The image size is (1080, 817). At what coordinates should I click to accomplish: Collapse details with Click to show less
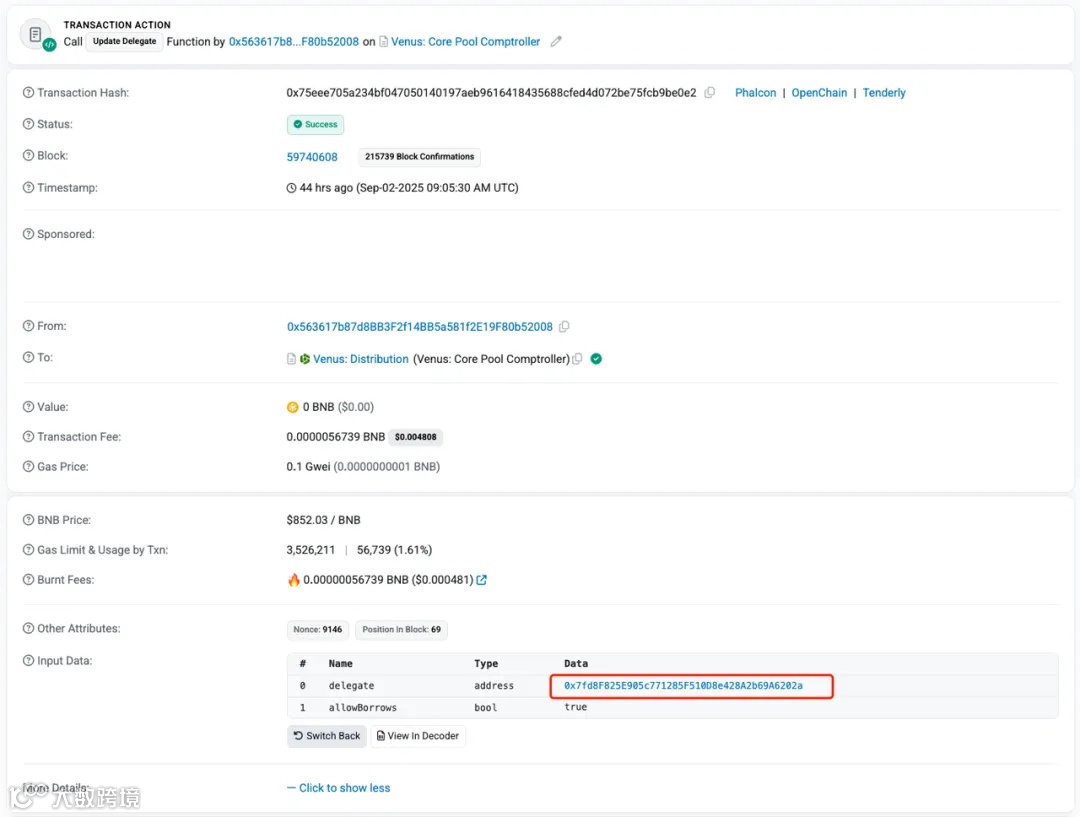(x=338, y=788)
